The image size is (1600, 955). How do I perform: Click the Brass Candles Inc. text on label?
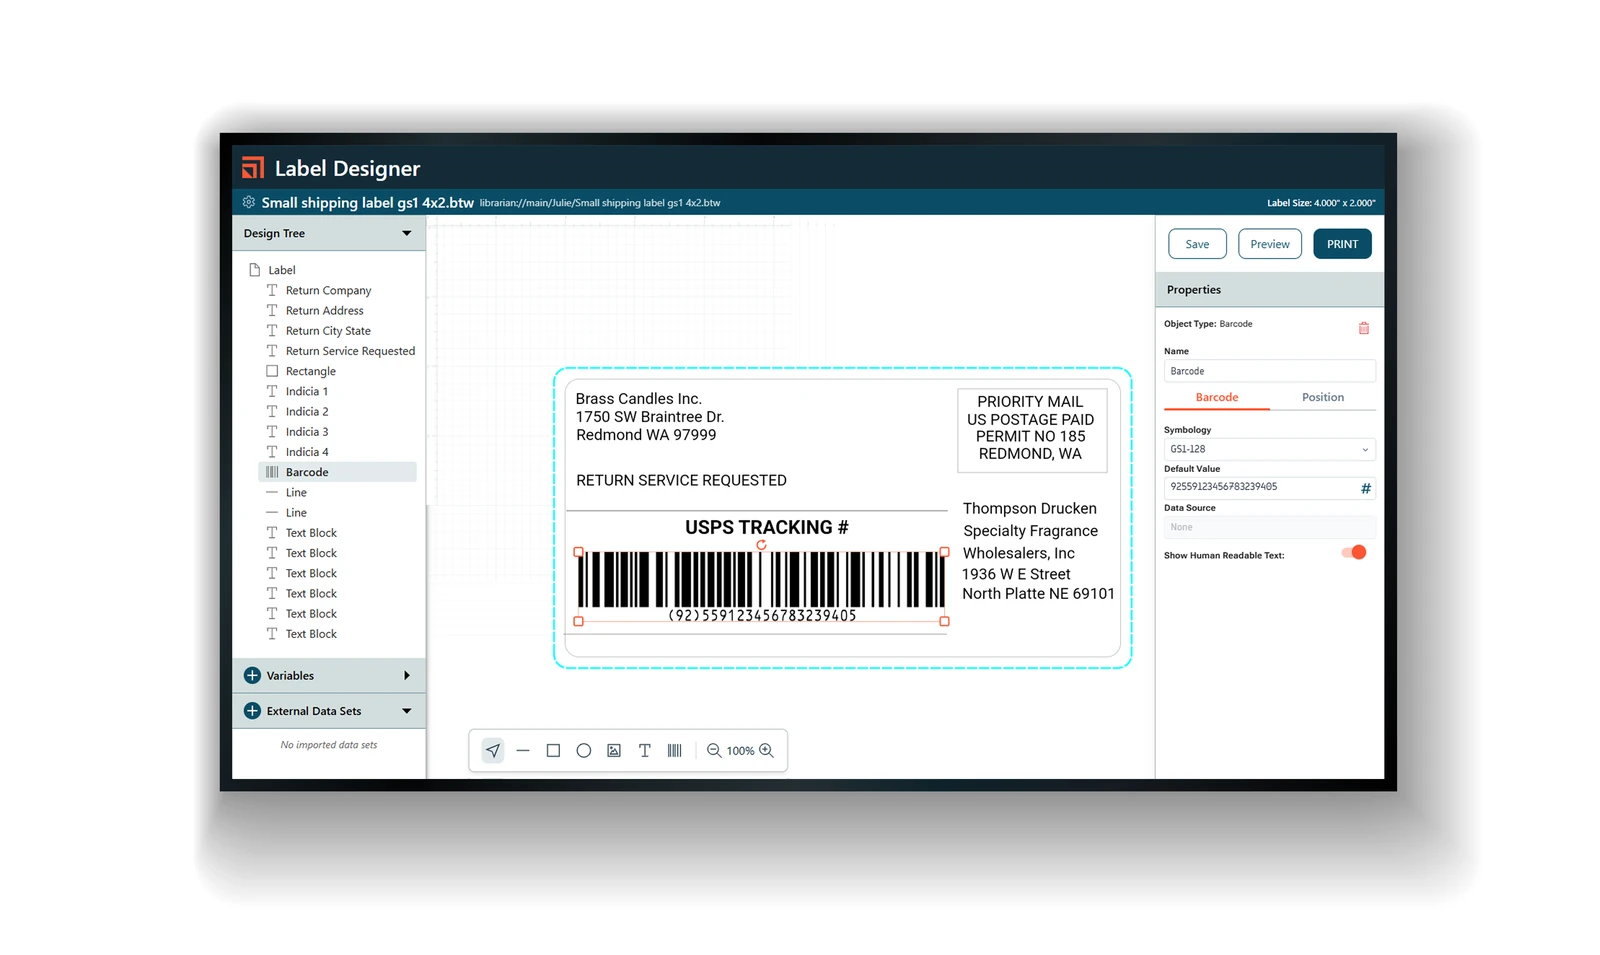[639, 399]
